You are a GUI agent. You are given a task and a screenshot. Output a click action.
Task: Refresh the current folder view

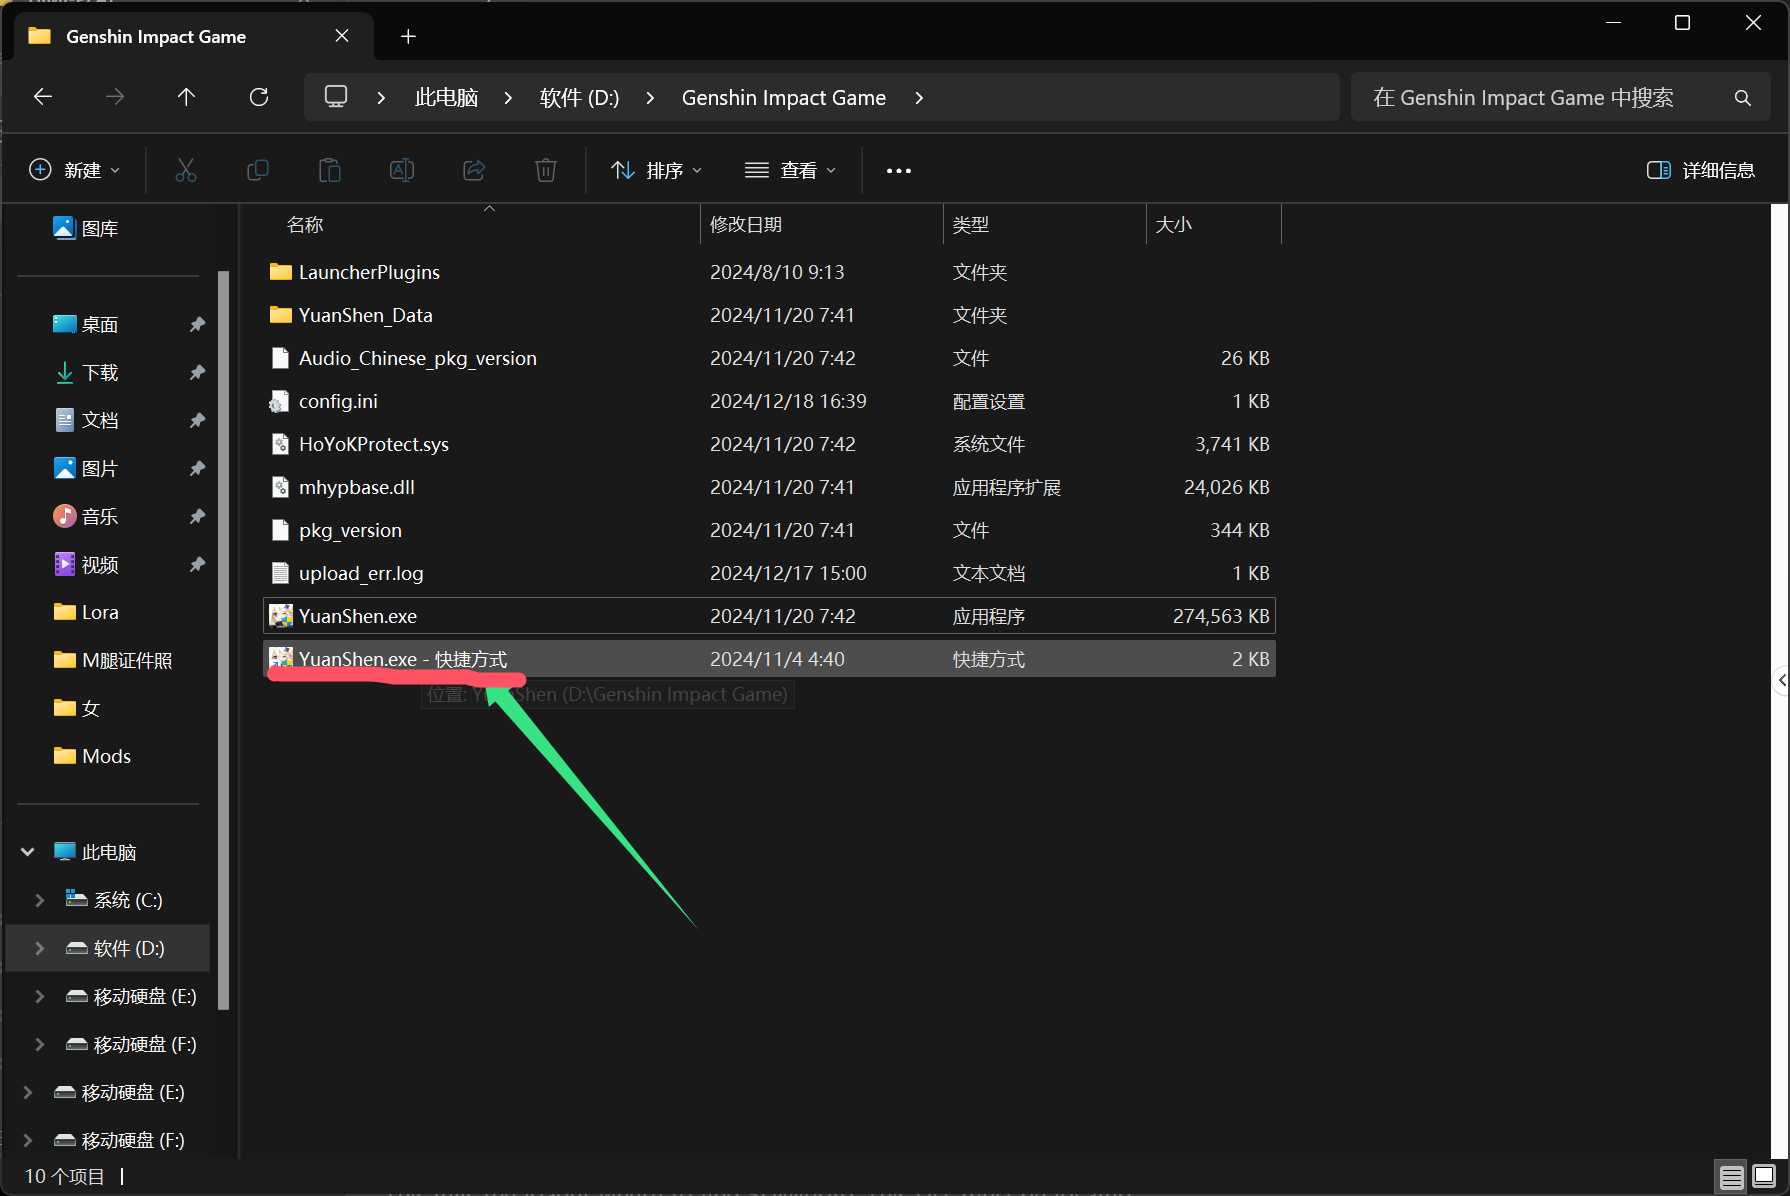click(x=259, y=97)
